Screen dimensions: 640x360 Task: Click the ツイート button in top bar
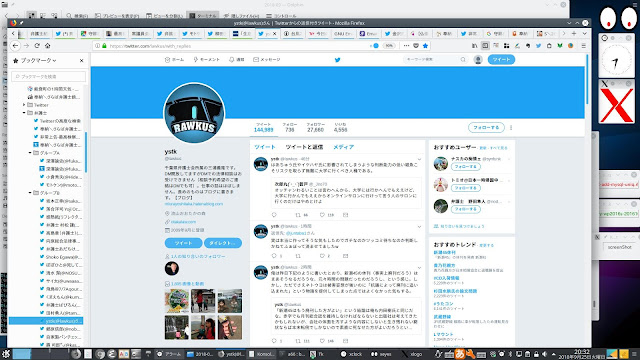click(x=501, y=60)
